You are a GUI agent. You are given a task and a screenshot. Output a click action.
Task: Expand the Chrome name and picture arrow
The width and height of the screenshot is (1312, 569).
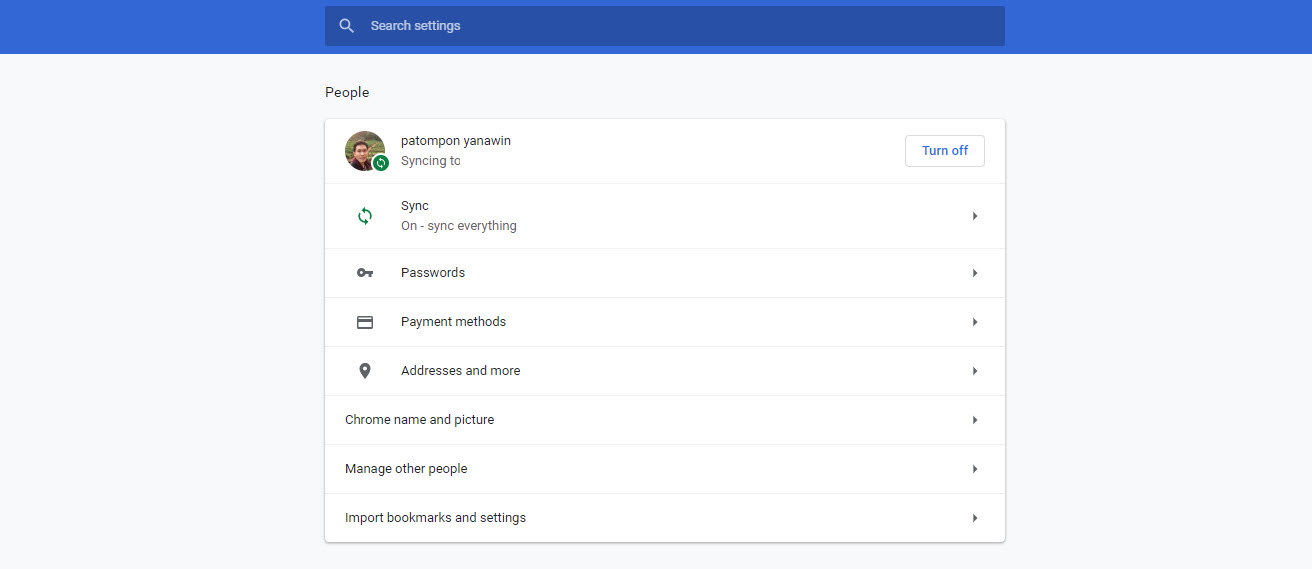975,420
